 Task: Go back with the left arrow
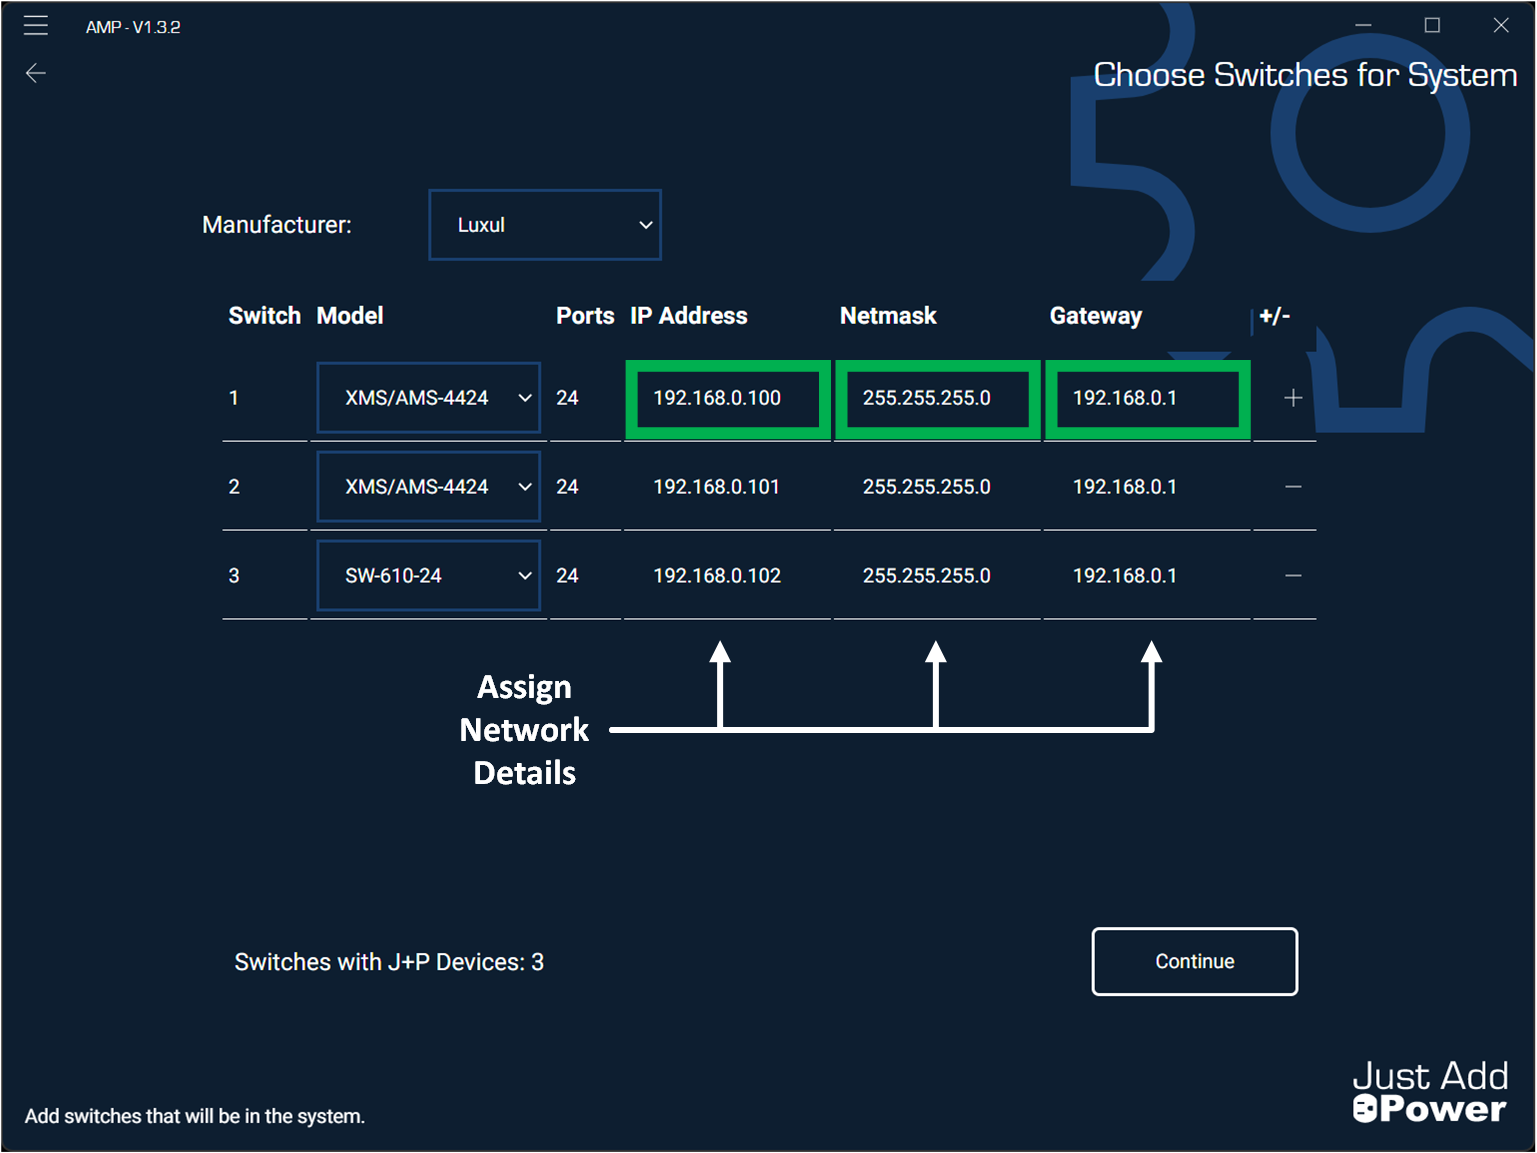tap(36, 73)
